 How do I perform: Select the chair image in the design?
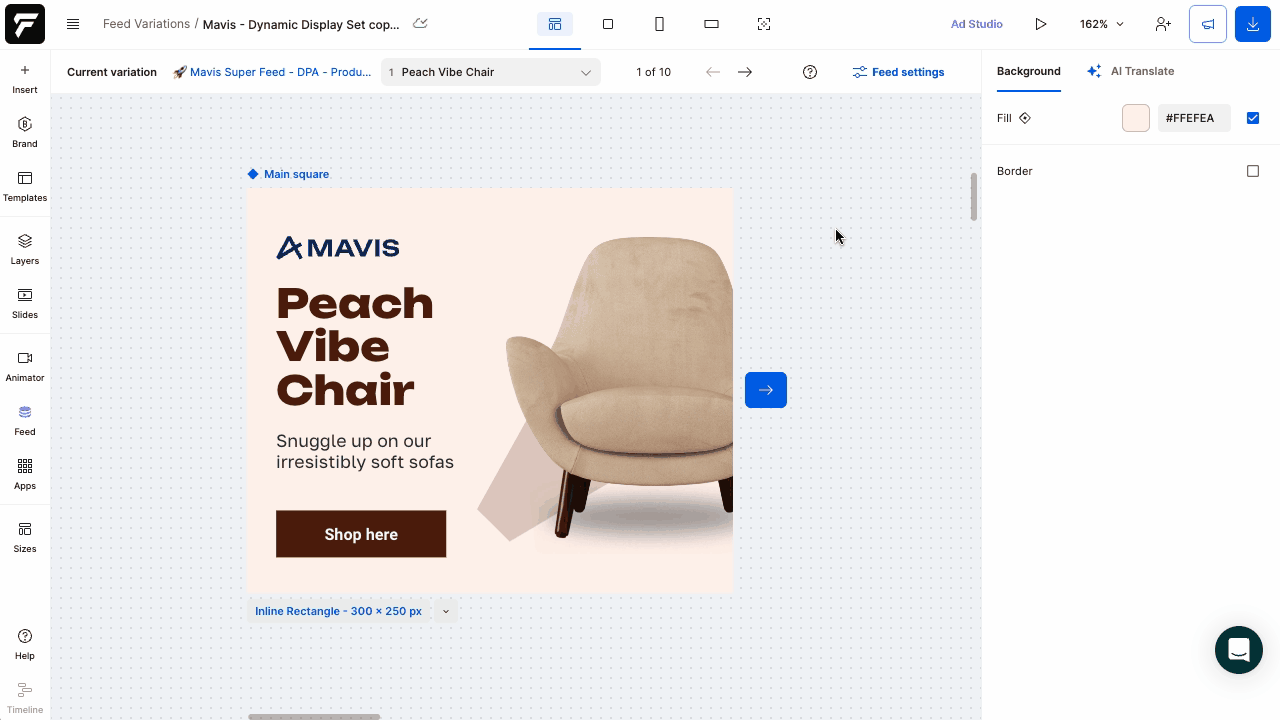pyautogui.click(x=619, y=388)
